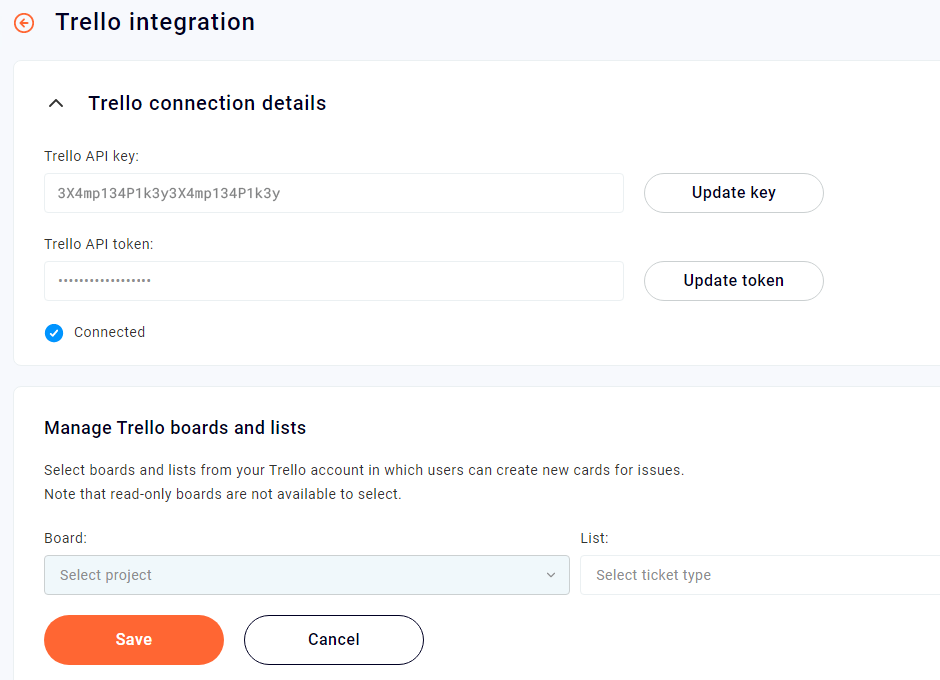The image size is (940, 680).
Task: Click the 'Select boards and lists' description line
Action: coord(364,470)
